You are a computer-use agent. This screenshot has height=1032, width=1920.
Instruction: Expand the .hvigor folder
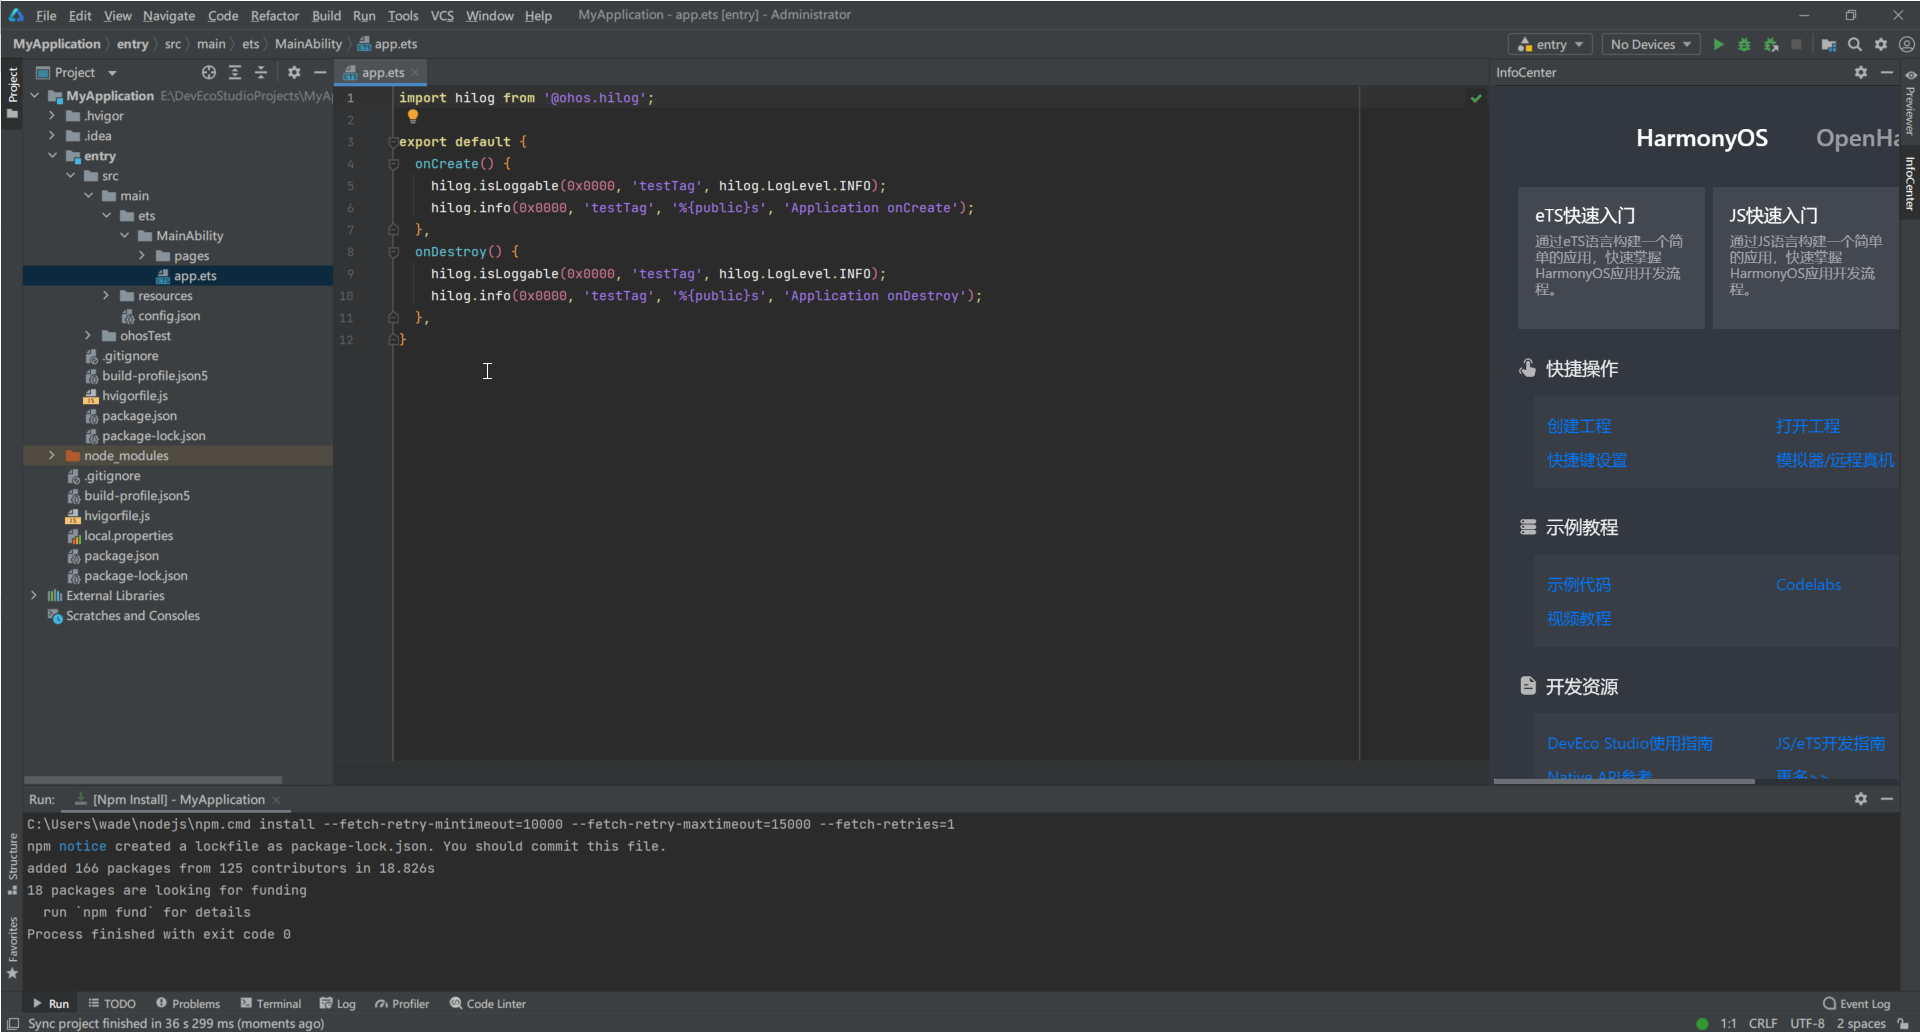coord(52,116)
